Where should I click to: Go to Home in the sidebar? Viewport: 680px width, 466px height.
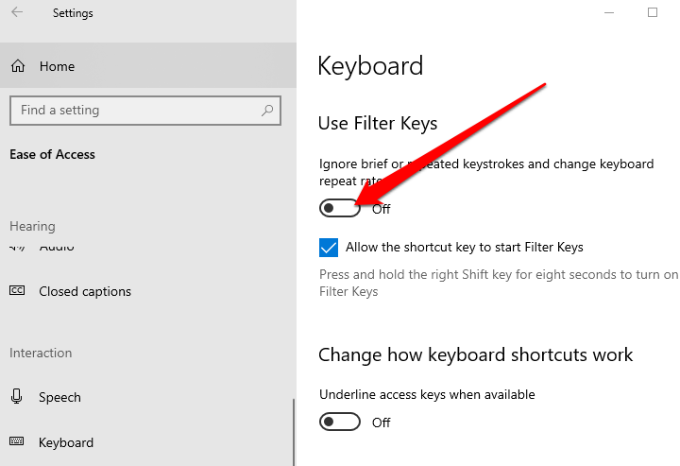(x=57, y=67)
